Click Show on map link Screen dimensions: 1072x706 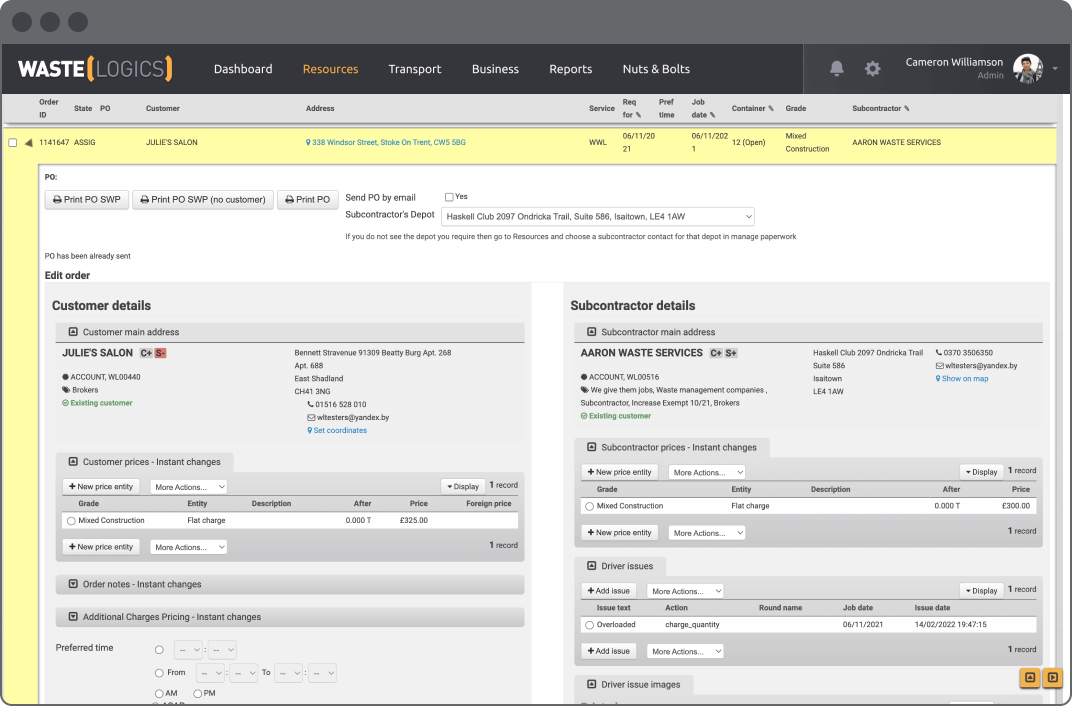[962, 379]
